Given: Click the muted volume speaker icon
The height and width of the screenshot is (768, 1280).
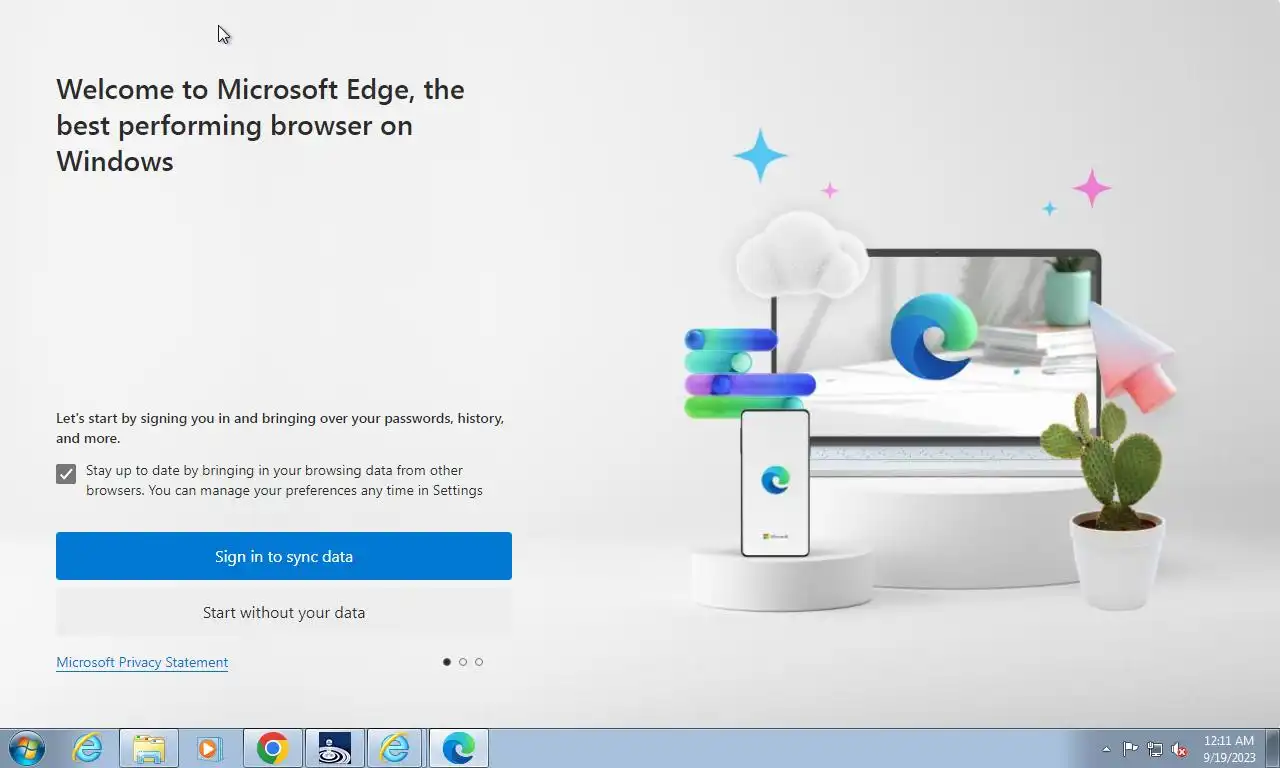Looking at the screenshot, I should click(1180, 749).
